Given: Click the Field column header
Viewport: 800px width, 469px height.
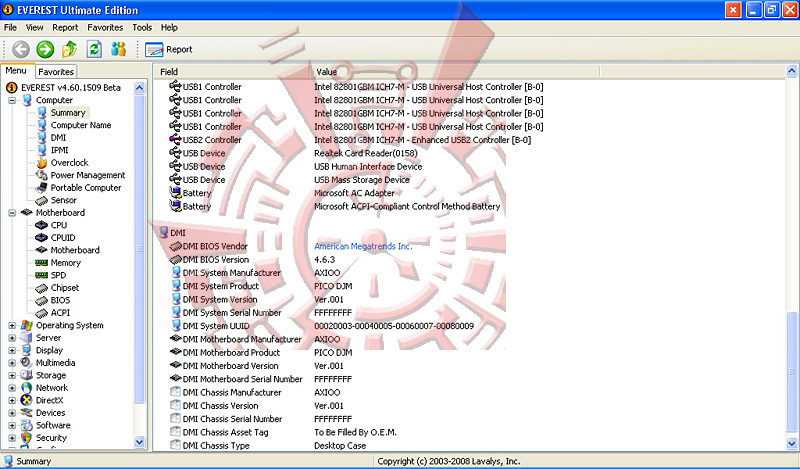Looking at the screenshot, I should tap(233, 72).
